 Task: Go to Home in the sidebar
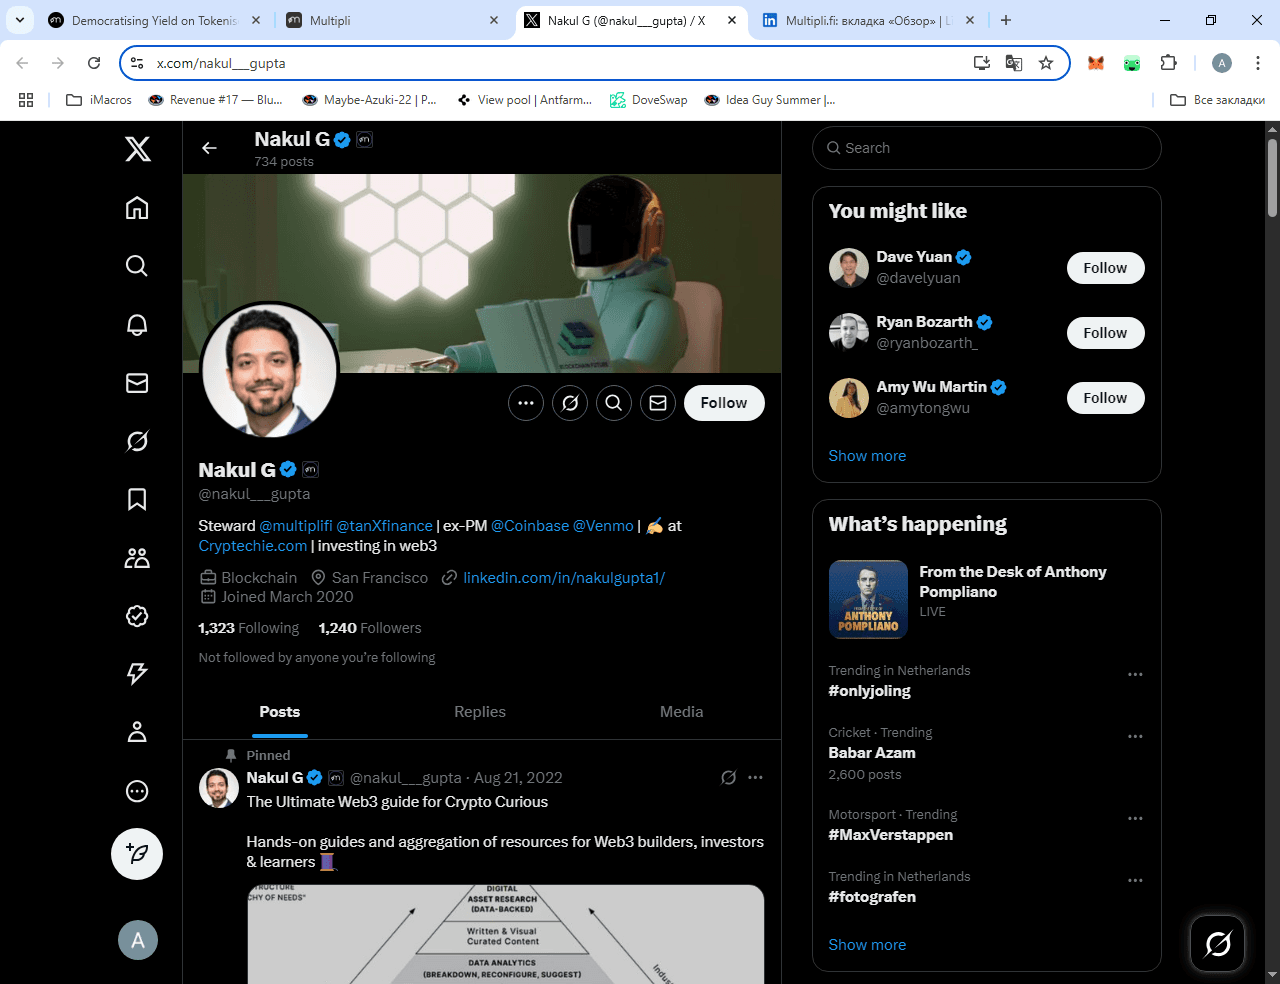[137, 208]
